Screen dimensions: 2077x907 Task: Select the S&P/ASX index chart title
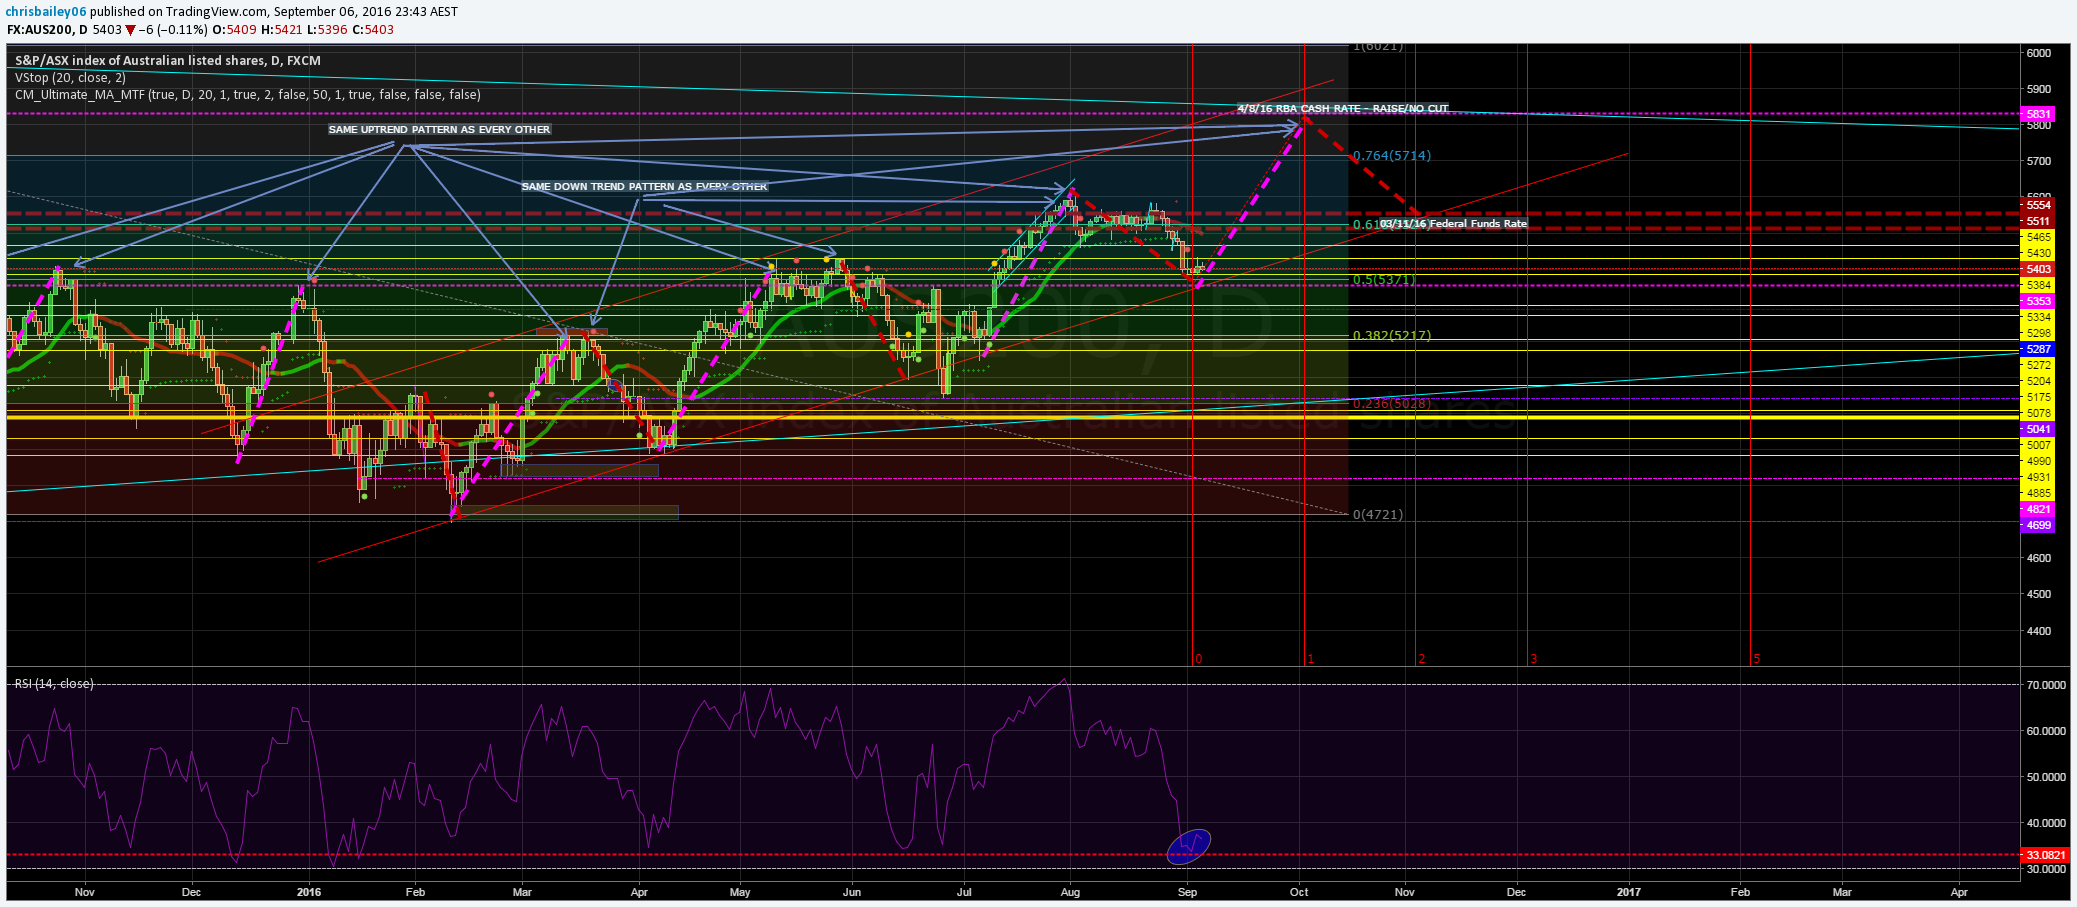(168, 61)
